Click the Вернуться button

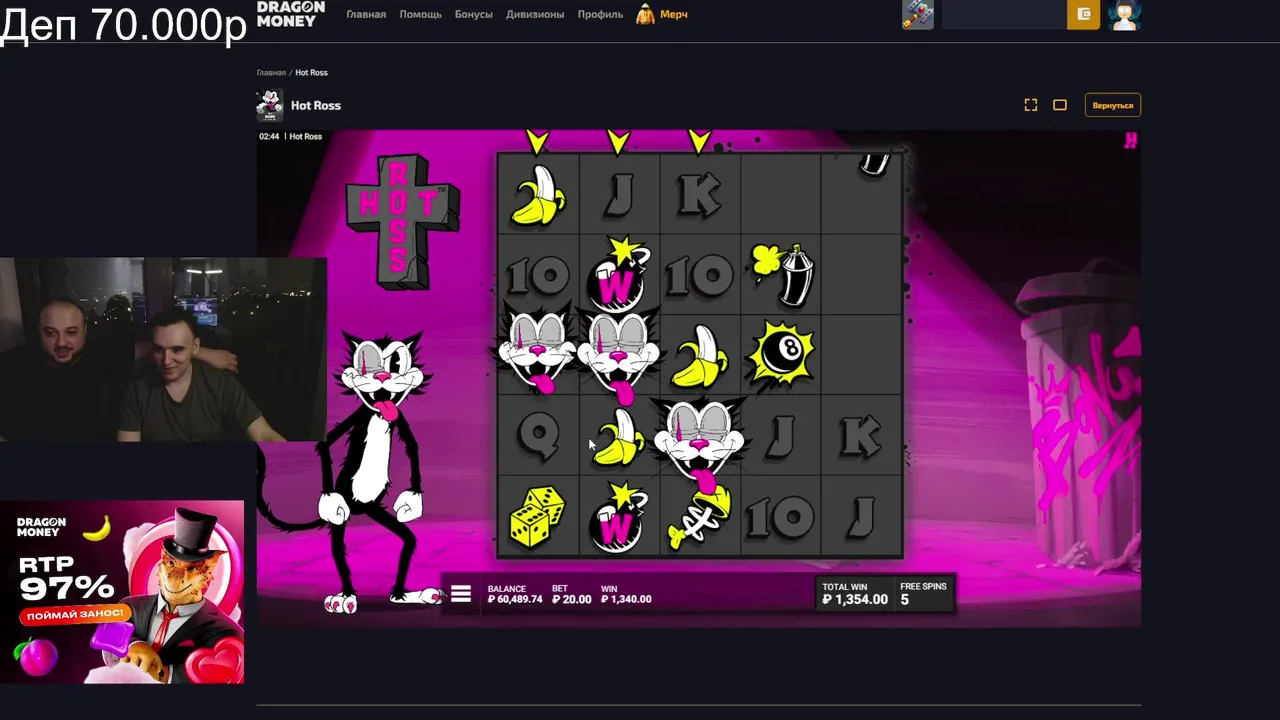pos(1113,105)
